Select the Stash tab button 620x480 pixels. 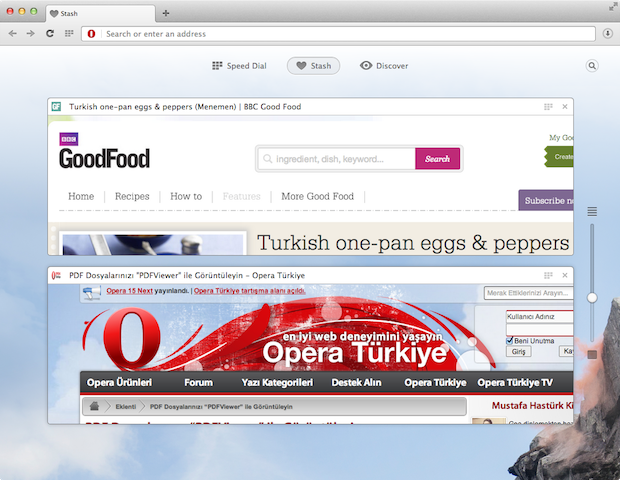click(x=313, y=66)
